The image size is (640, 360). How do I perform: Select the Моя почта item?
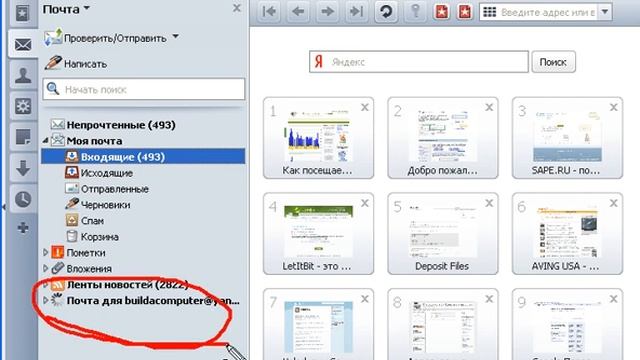point(87,140)
